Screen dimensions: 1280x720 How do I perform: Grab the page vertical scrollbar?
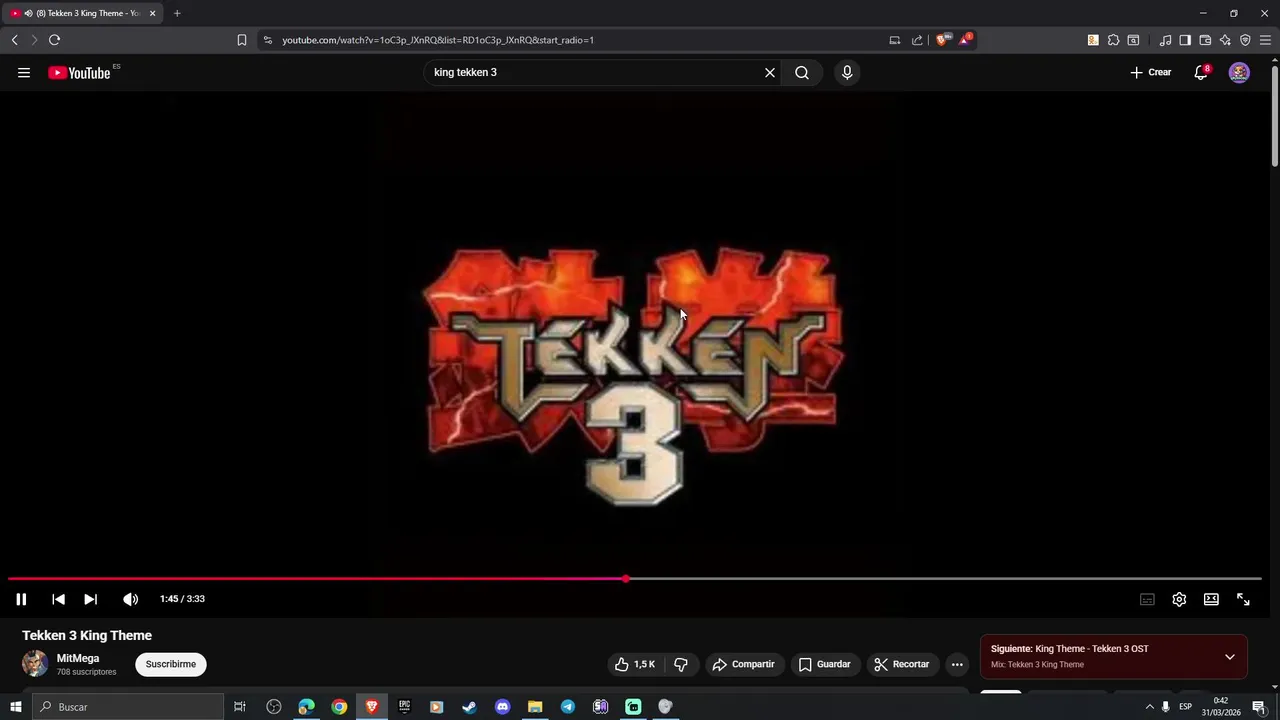click(x=1275, y=115)
